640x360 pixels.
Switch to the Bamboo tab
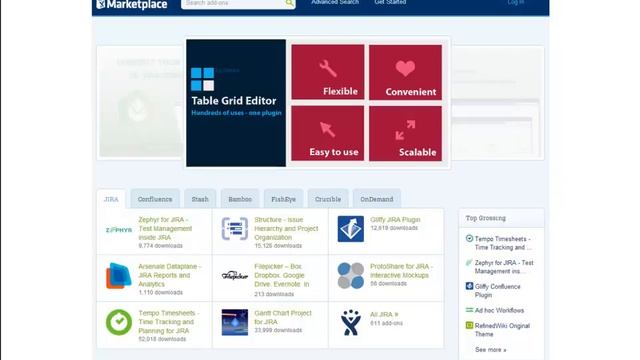pos(240,199)
